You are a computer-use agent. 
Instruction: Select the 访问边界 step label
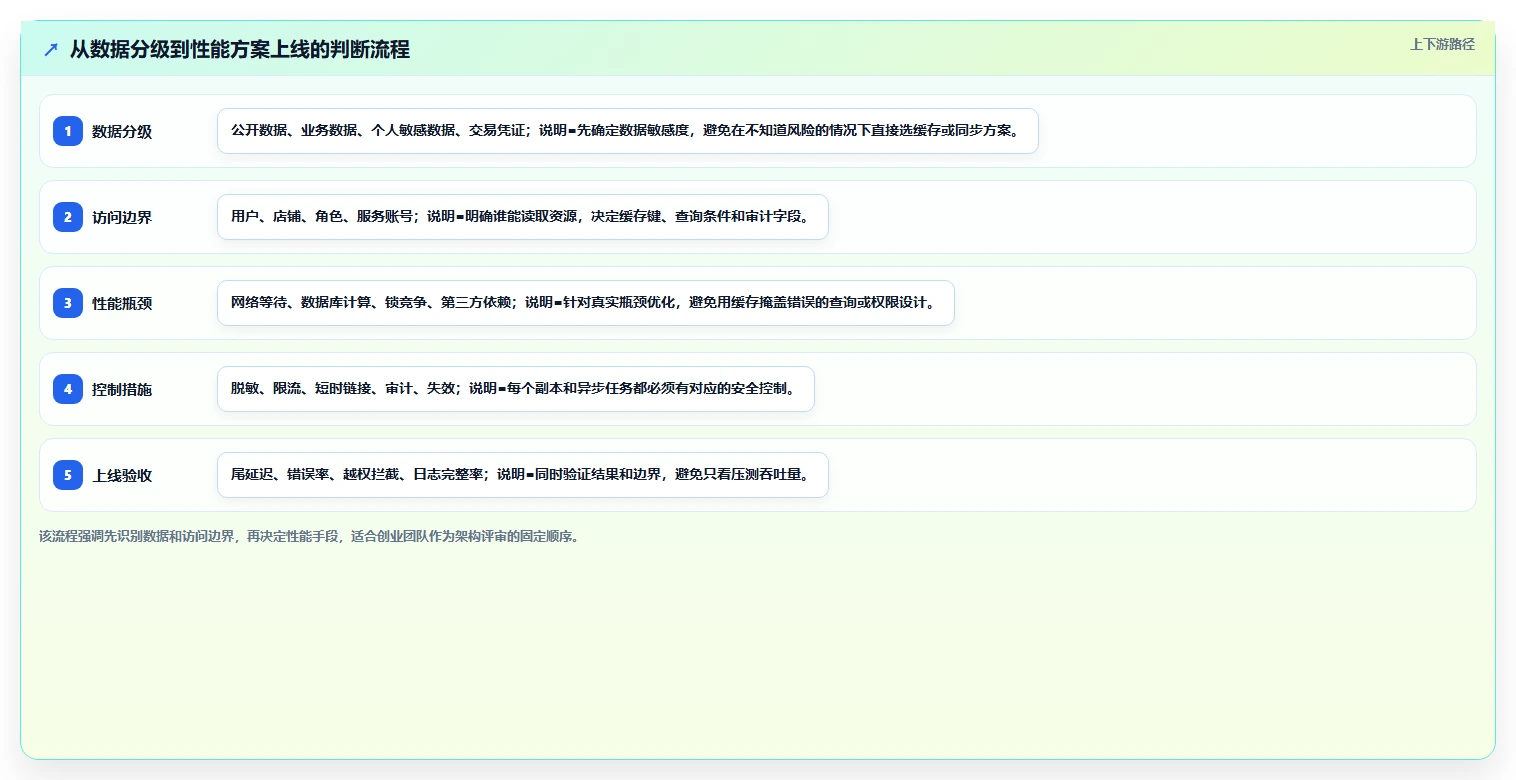tap(122, 217)
